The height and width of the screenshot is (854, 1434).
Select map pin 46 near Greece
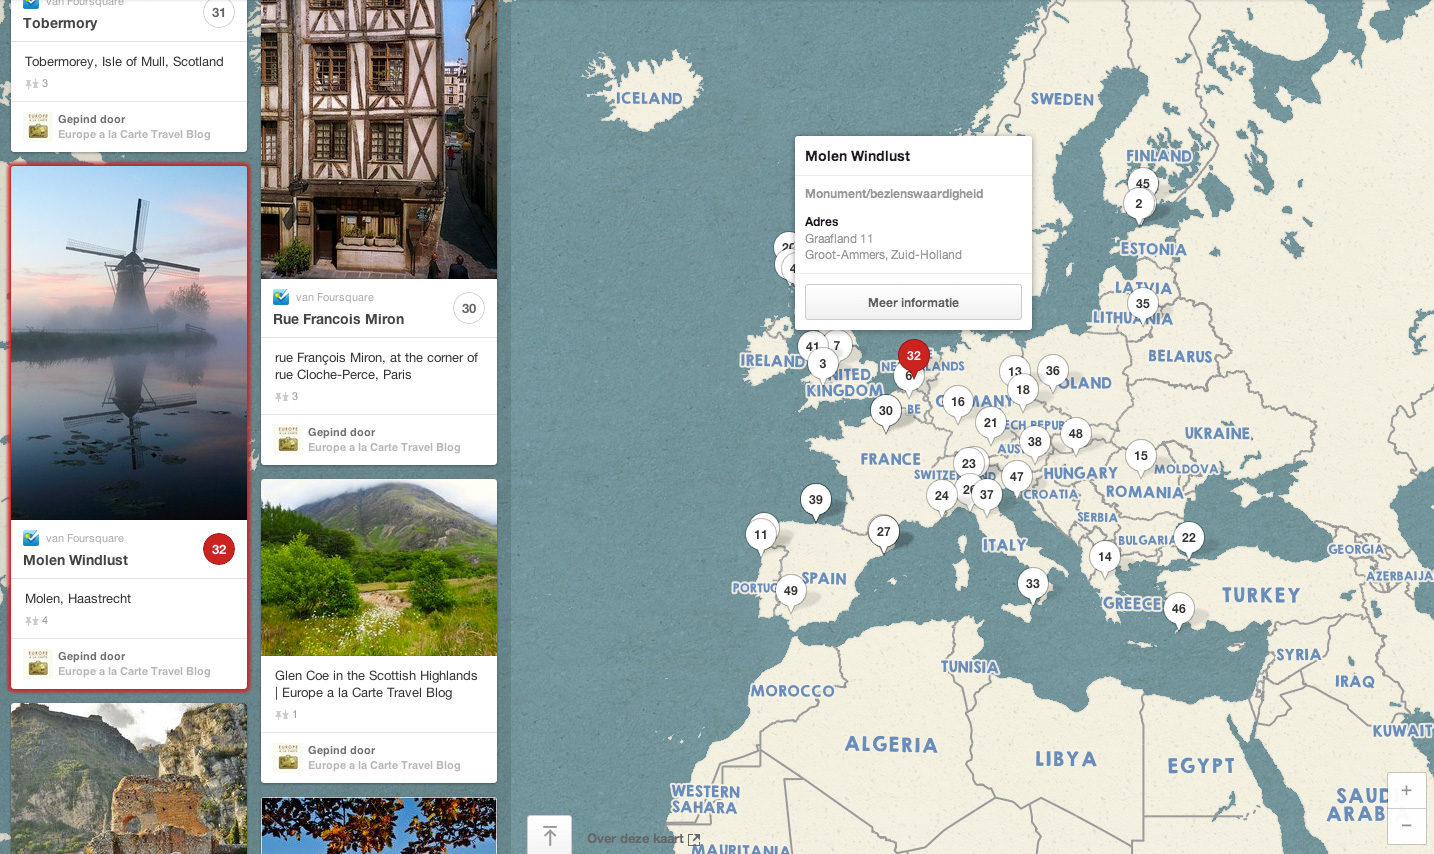click(1179, 608)
